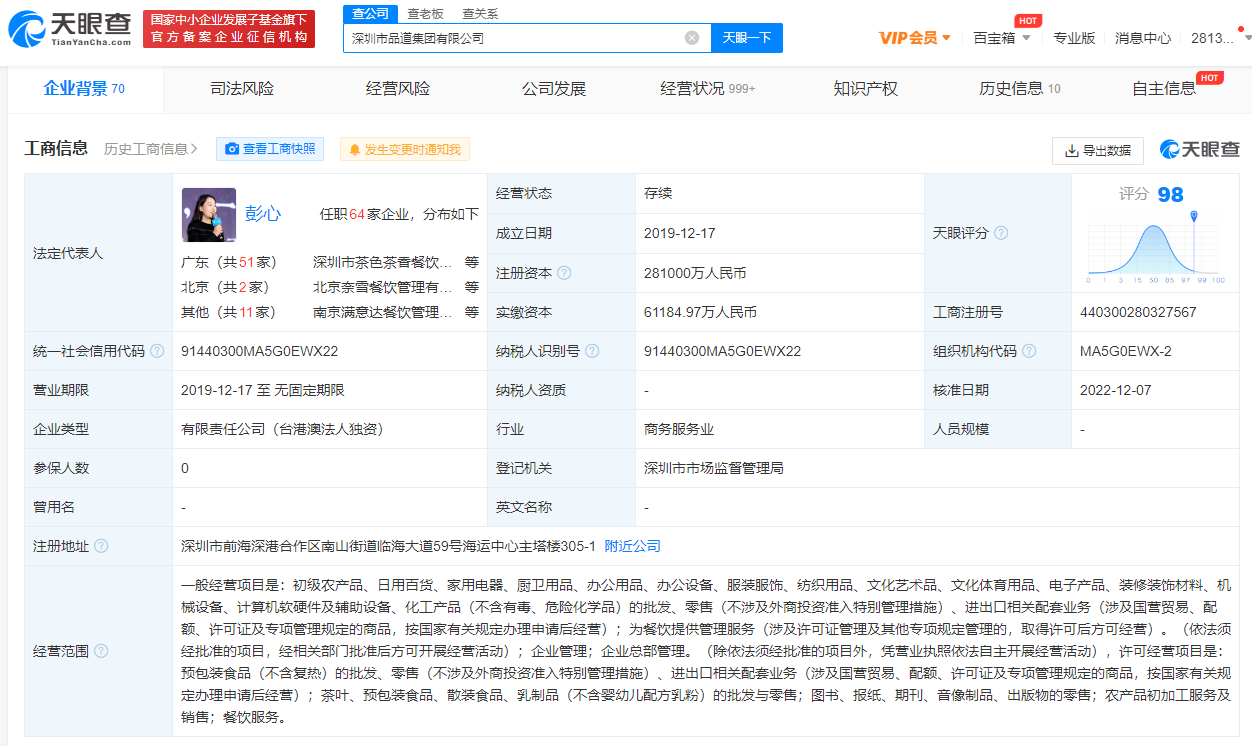Click the 天眼一下 search button

coord(746,37)
